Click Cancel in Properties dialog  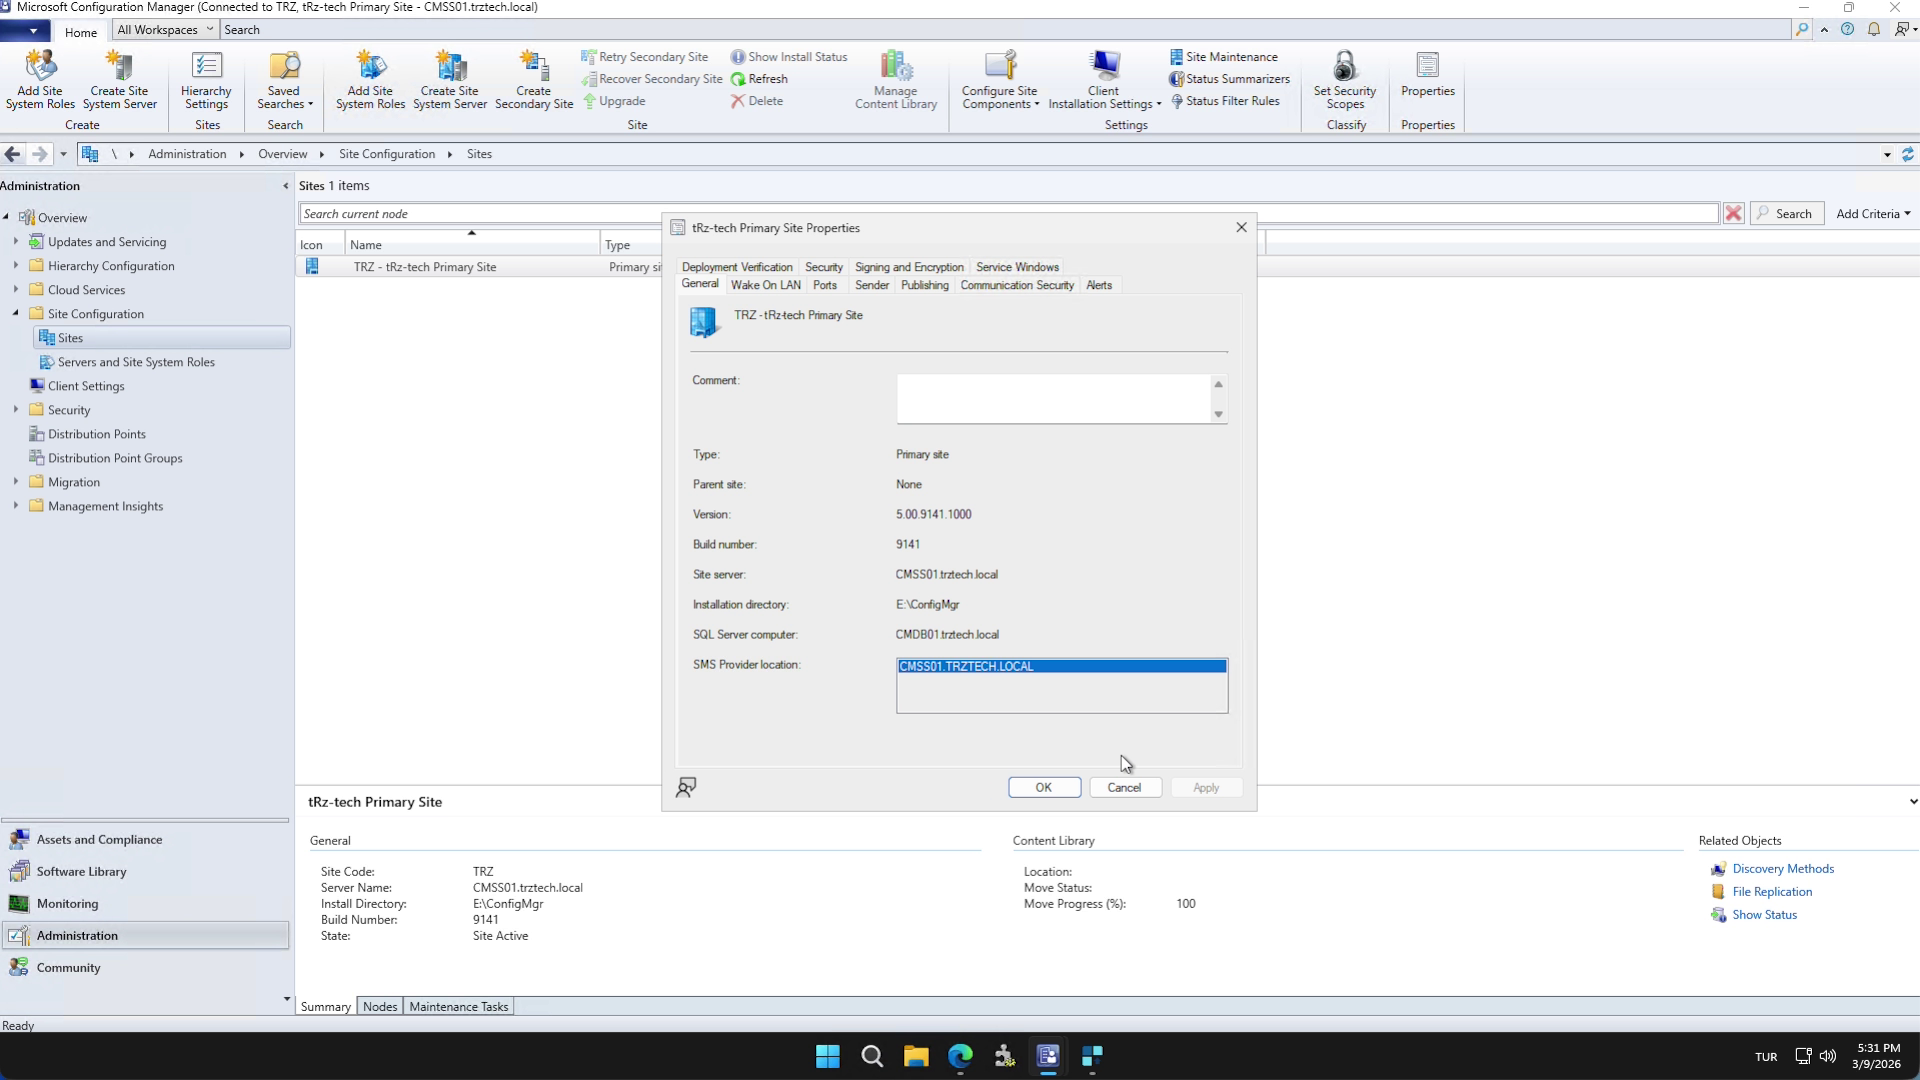point(1124,788)
